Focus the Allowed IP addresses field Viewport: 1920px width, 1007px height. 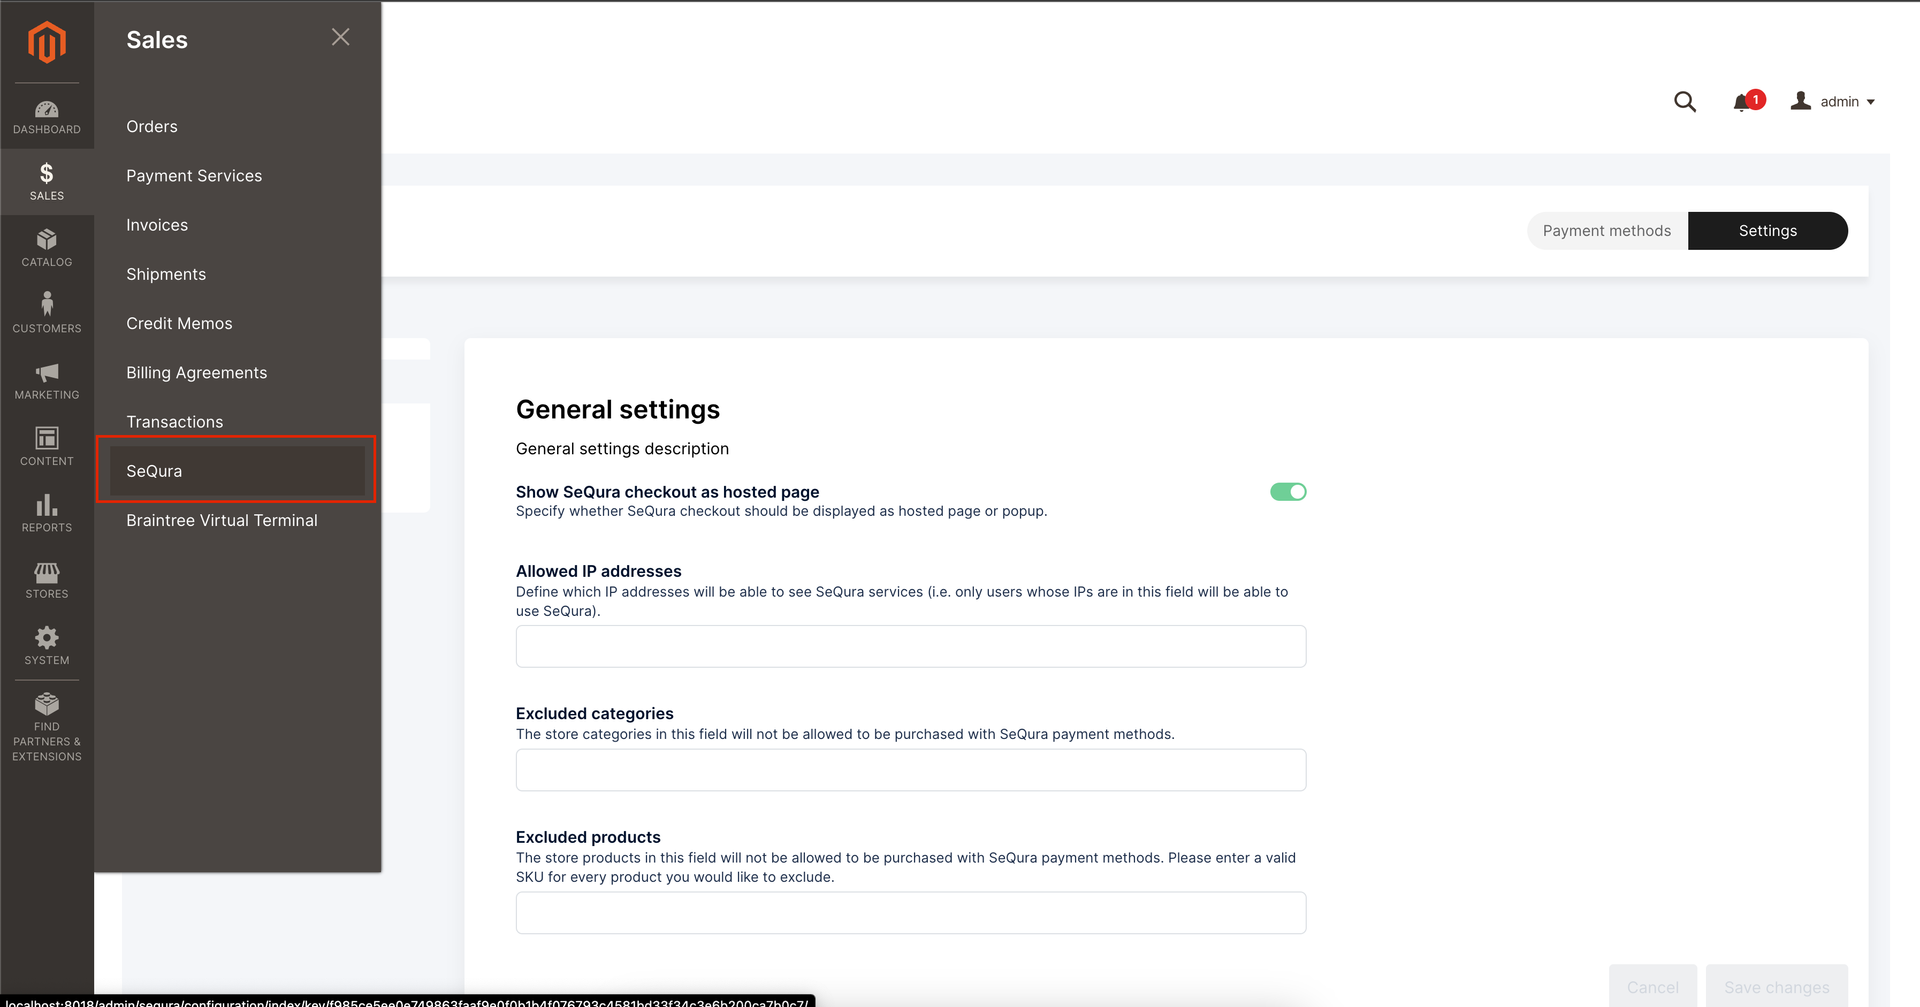tap(911, 646)
